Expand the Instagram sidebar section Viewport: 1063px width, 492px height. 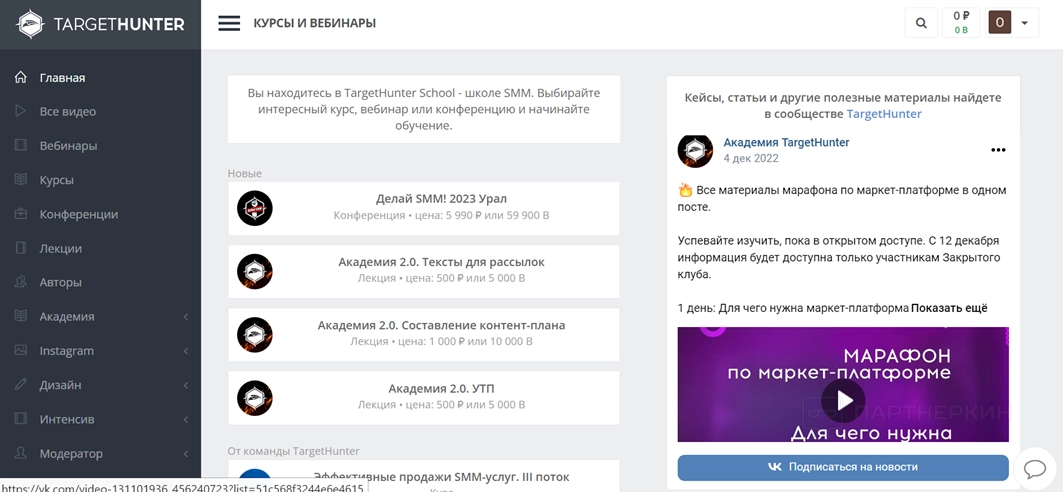(185, 351)
